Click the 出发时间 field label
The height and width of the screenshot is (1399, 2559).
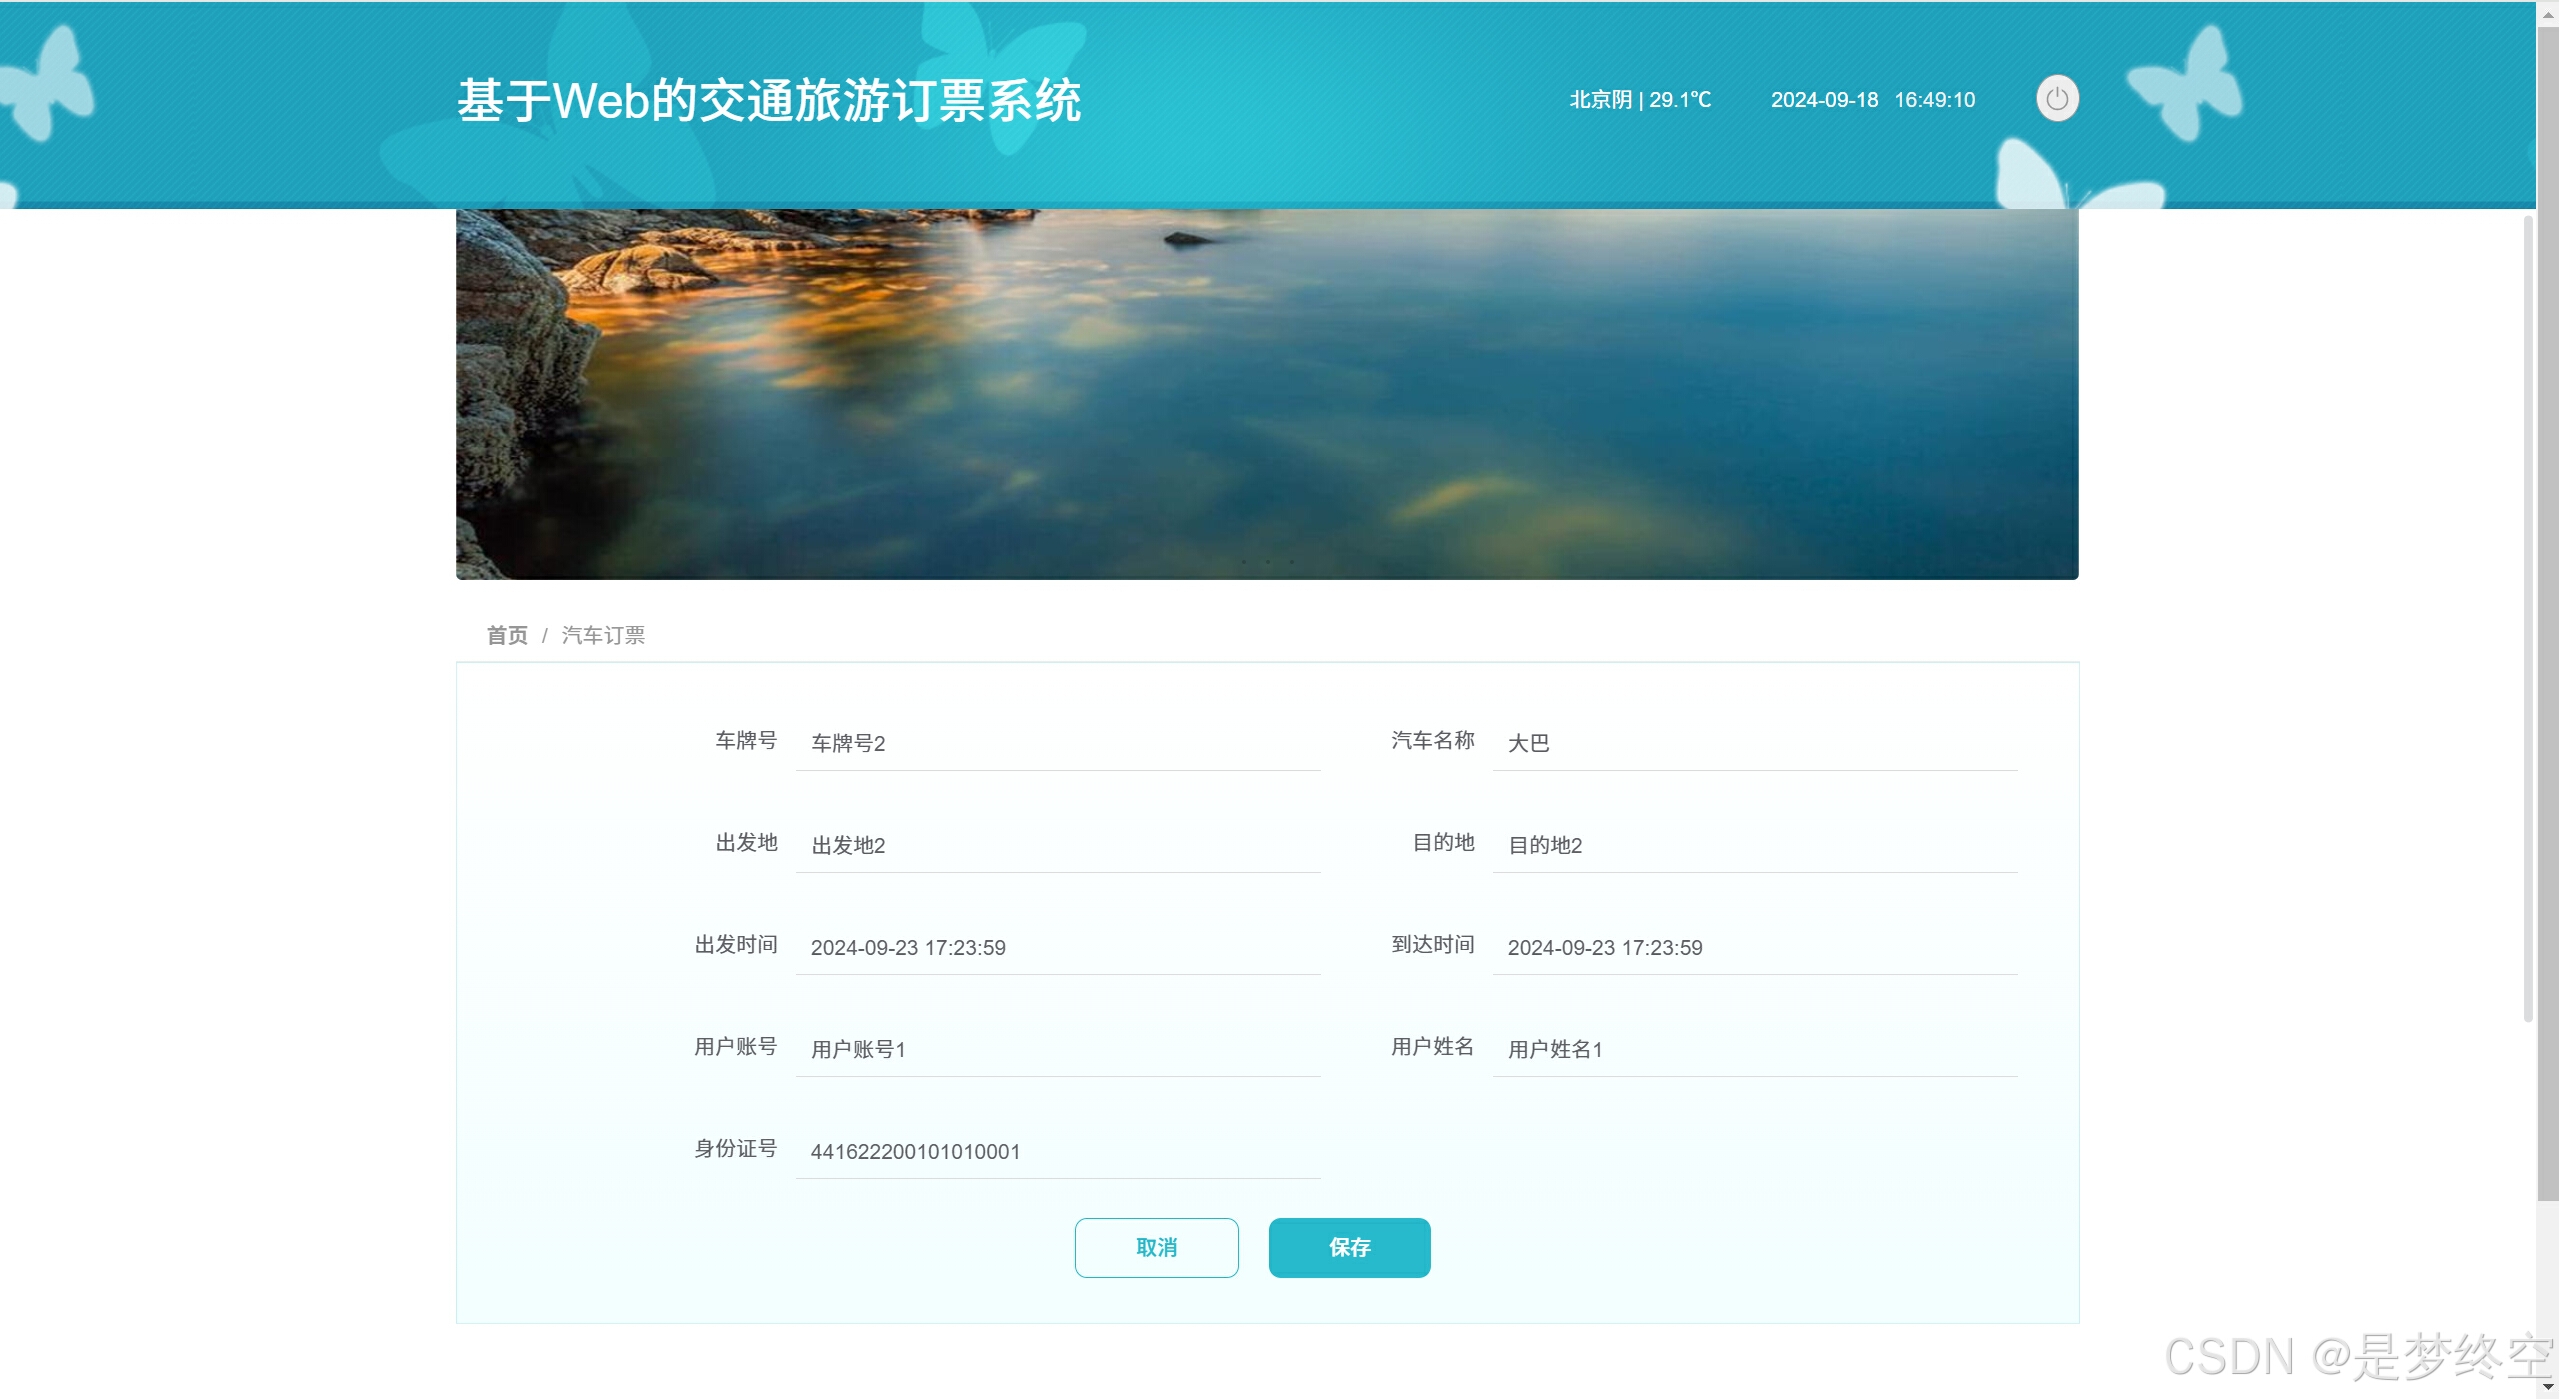click(735, 944)
